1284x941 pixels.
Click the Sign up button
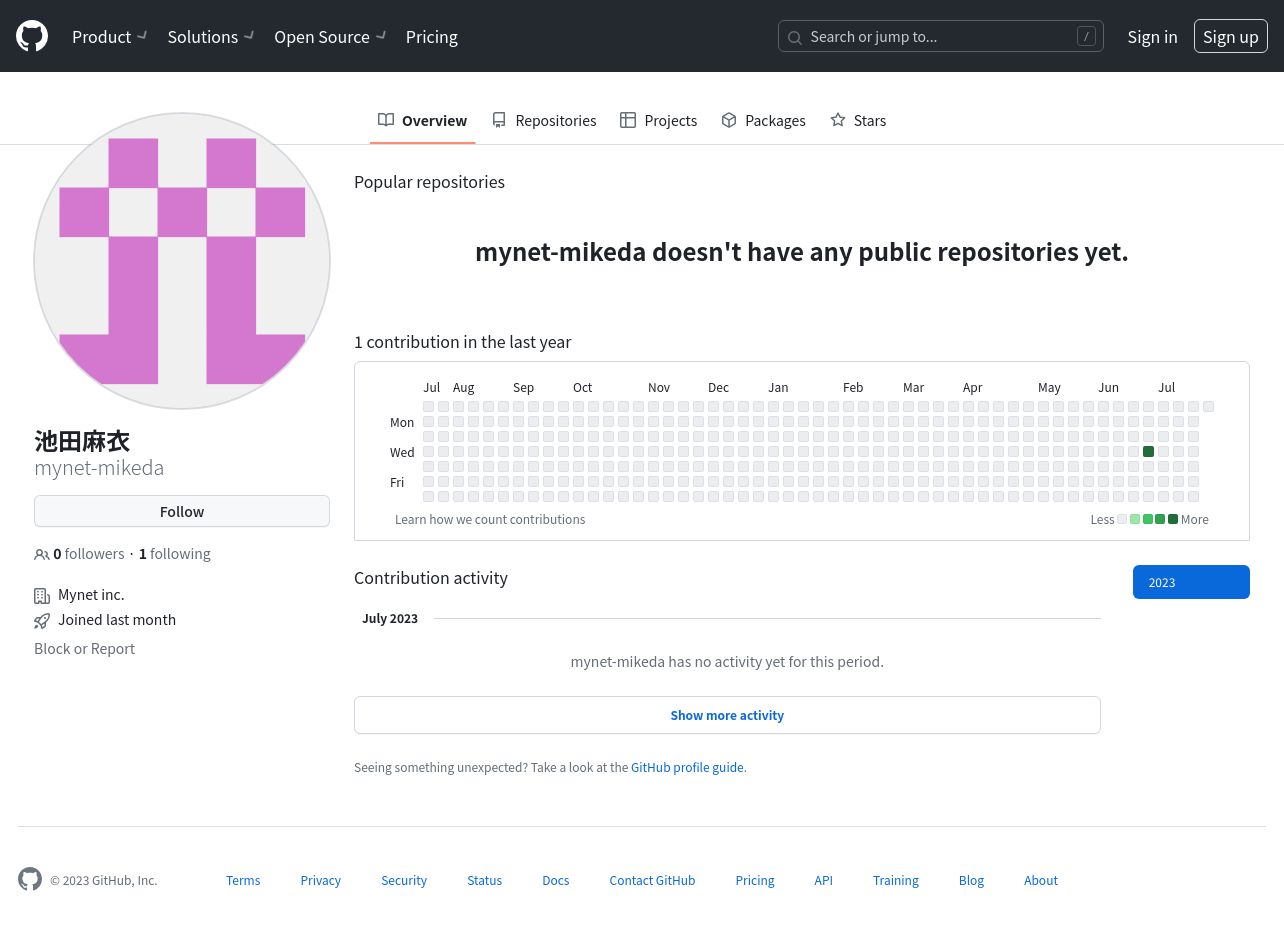(x=1231, y=36)
